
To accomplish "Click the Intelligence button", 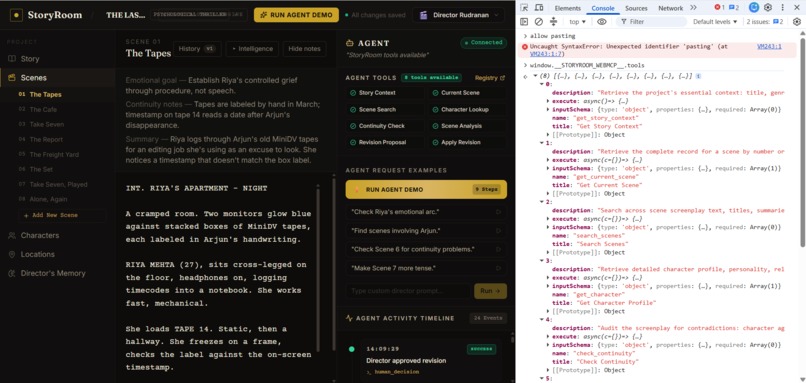I will [x=252, y=49].
